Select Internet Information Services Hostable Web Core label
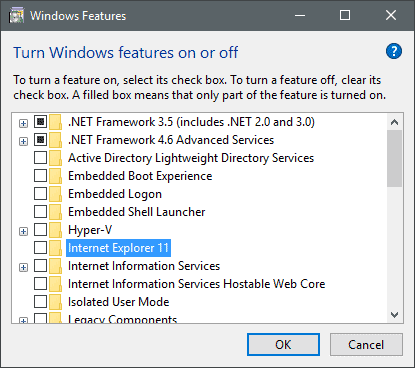This screenshot has height=368, width=415. pos(197,284)
